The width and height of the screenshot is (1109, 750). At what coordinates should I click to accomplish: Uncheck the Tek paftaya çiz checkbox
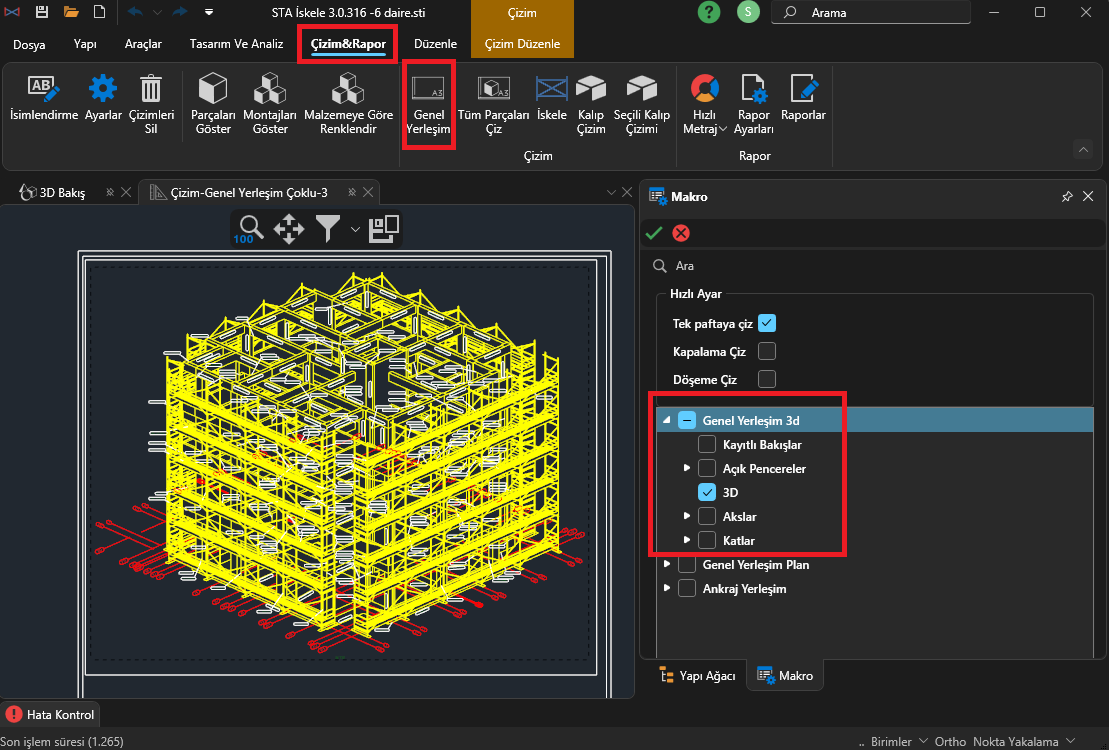coord(767,323)
